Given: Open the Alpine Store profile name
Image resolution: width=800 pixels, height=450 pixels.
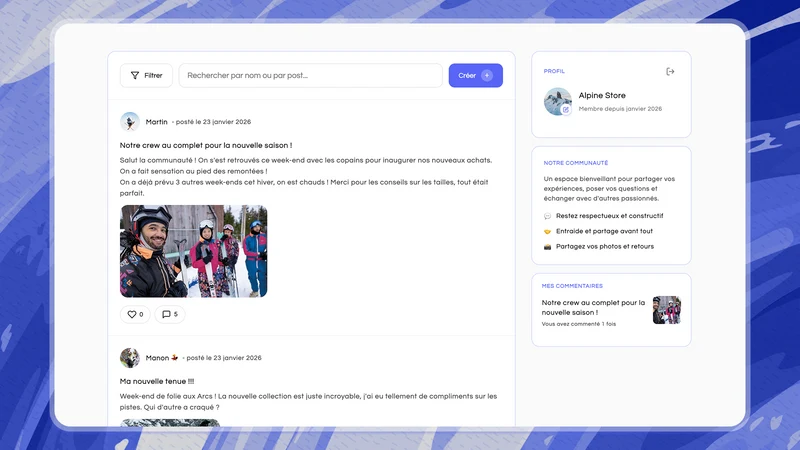Looking at the screenshot, I should (x=602, y=95).
